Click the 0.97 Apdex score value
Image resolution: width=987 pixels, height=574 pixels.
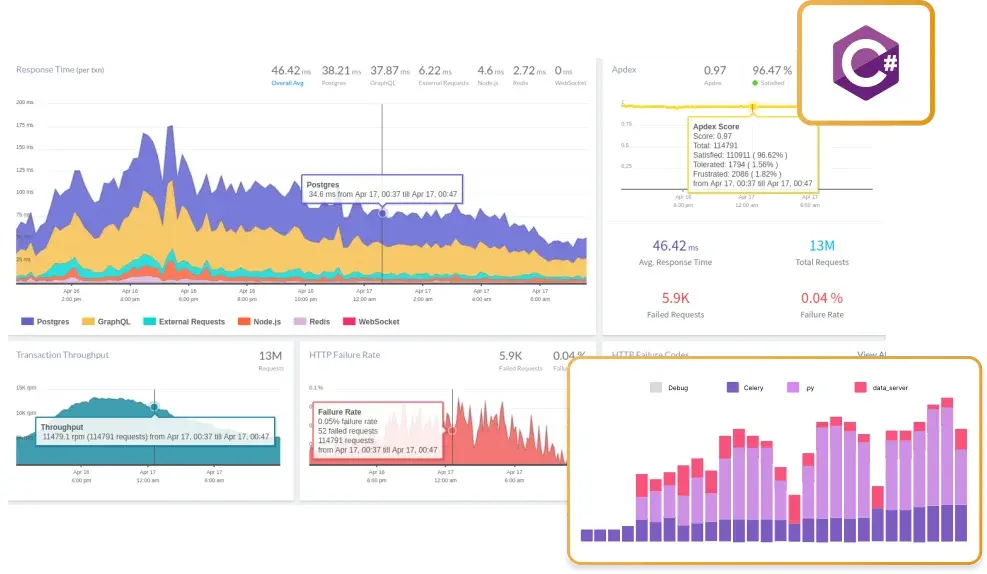[x=714, y=70]
